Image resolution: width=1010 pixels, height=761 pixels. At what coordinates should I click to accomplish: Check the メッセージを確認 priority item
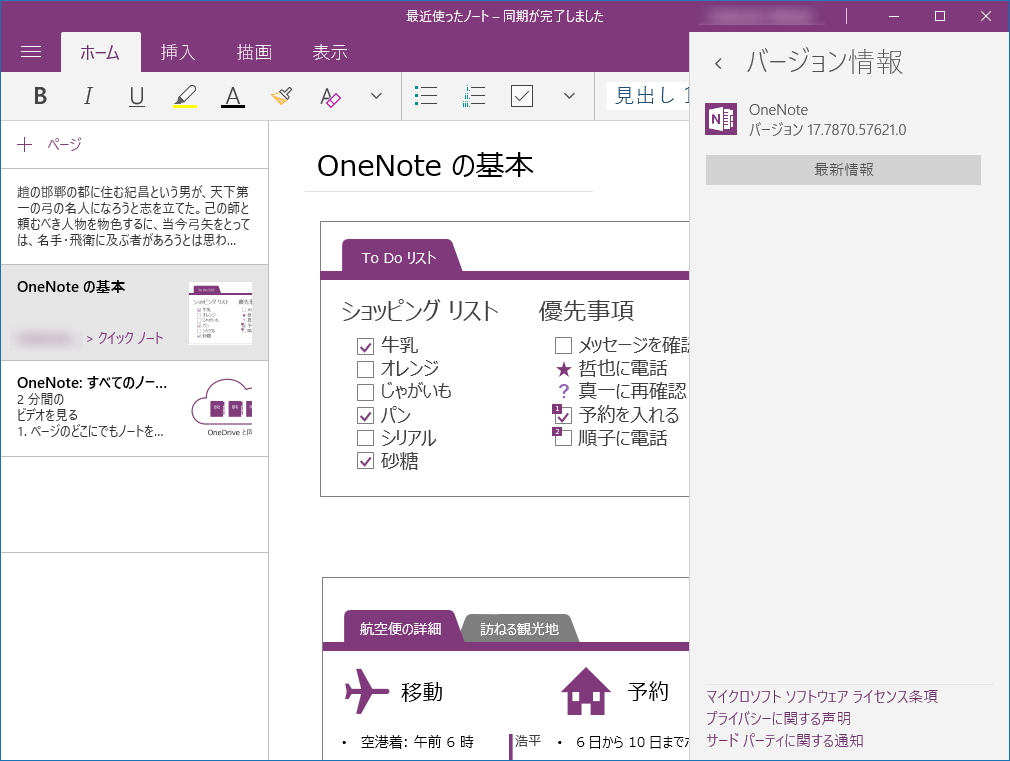563,345
